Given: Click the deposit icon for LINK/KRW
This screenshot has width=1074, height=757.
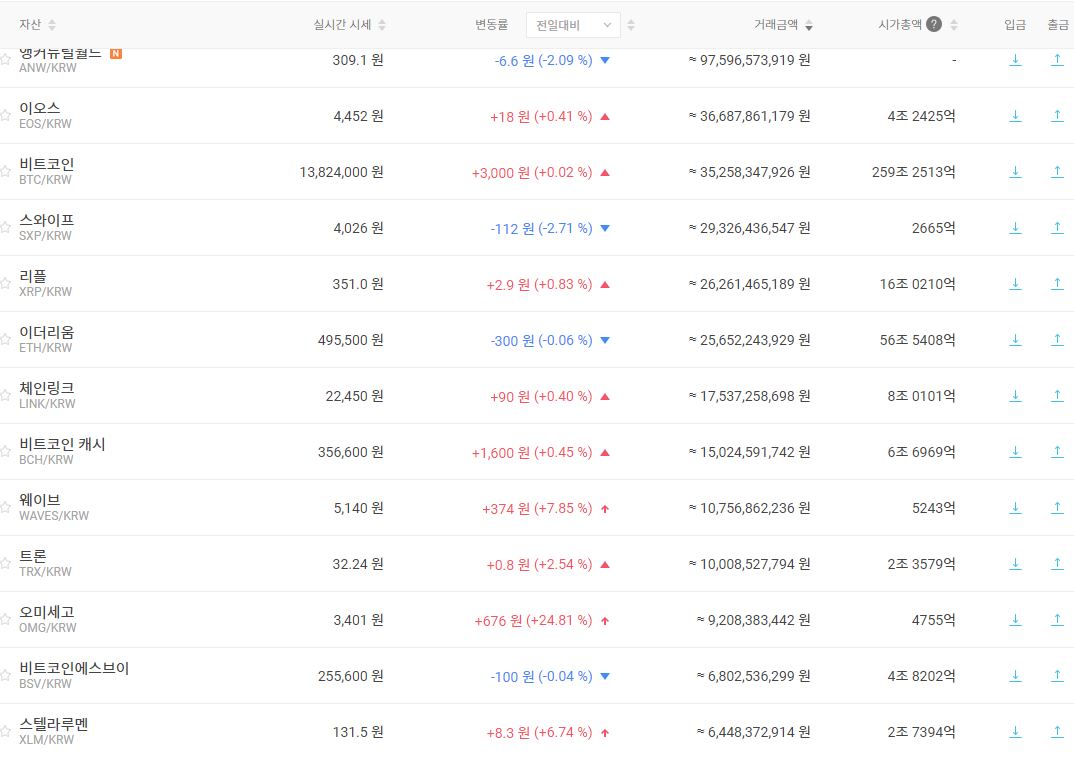Looking at the screenshot, I should click(1015, 396).
